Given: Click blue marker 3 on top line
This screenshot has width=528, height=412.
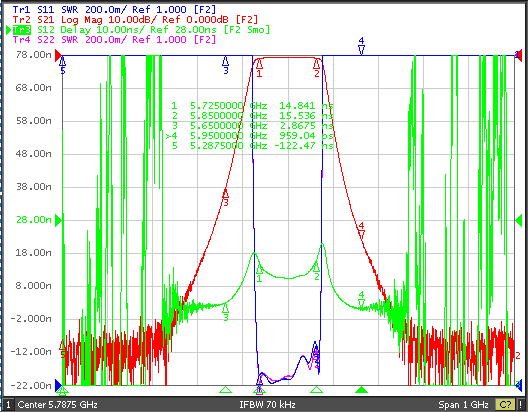Looking at the screenshot, I should [x=226, y=65].
